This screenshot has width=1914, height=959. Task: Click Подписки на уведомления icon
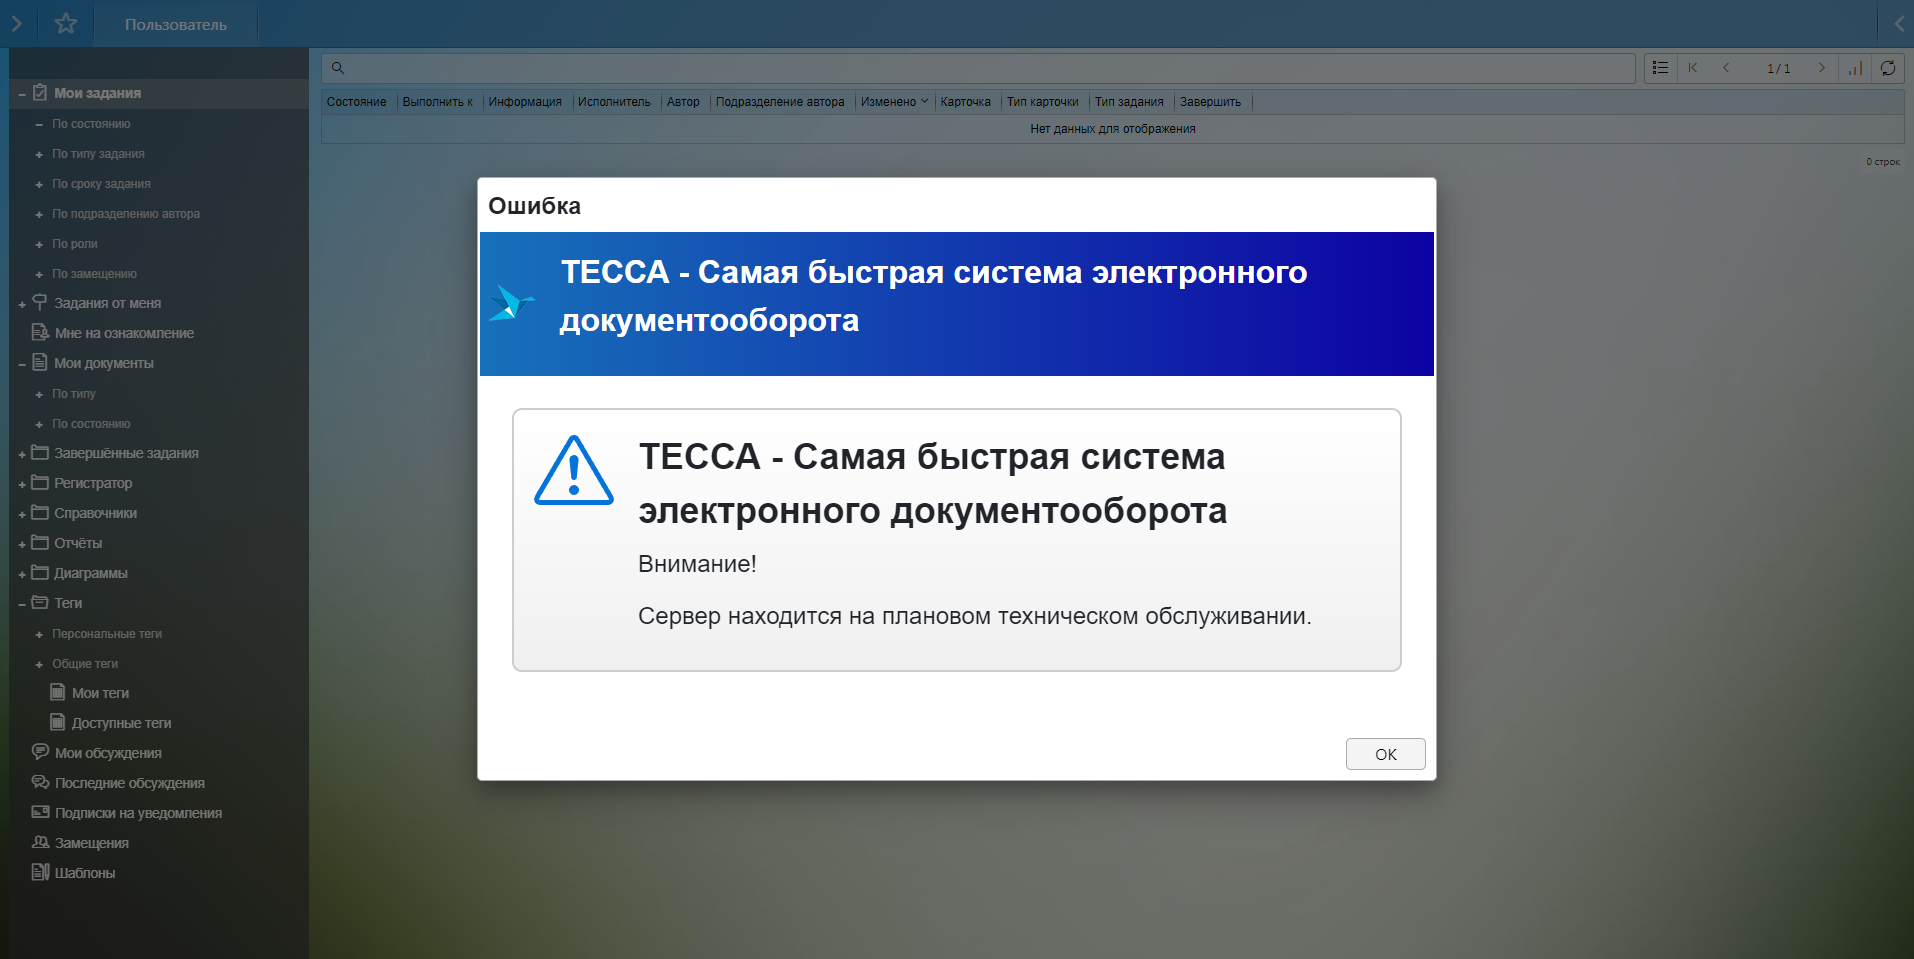coord(40,812)
